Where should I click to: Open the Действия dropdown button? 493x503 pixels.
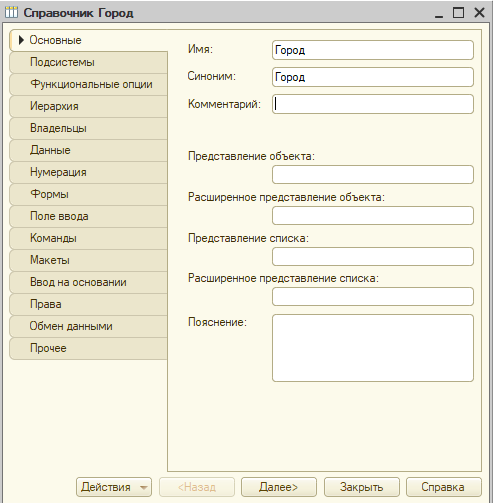click(x=114, y=487)
